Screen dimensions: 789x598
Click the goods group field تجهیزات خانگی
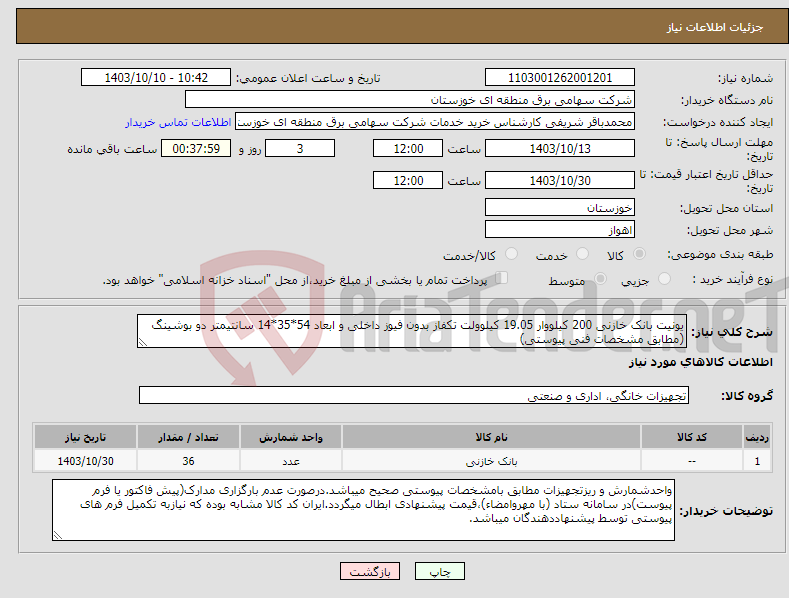pos(414,396)
